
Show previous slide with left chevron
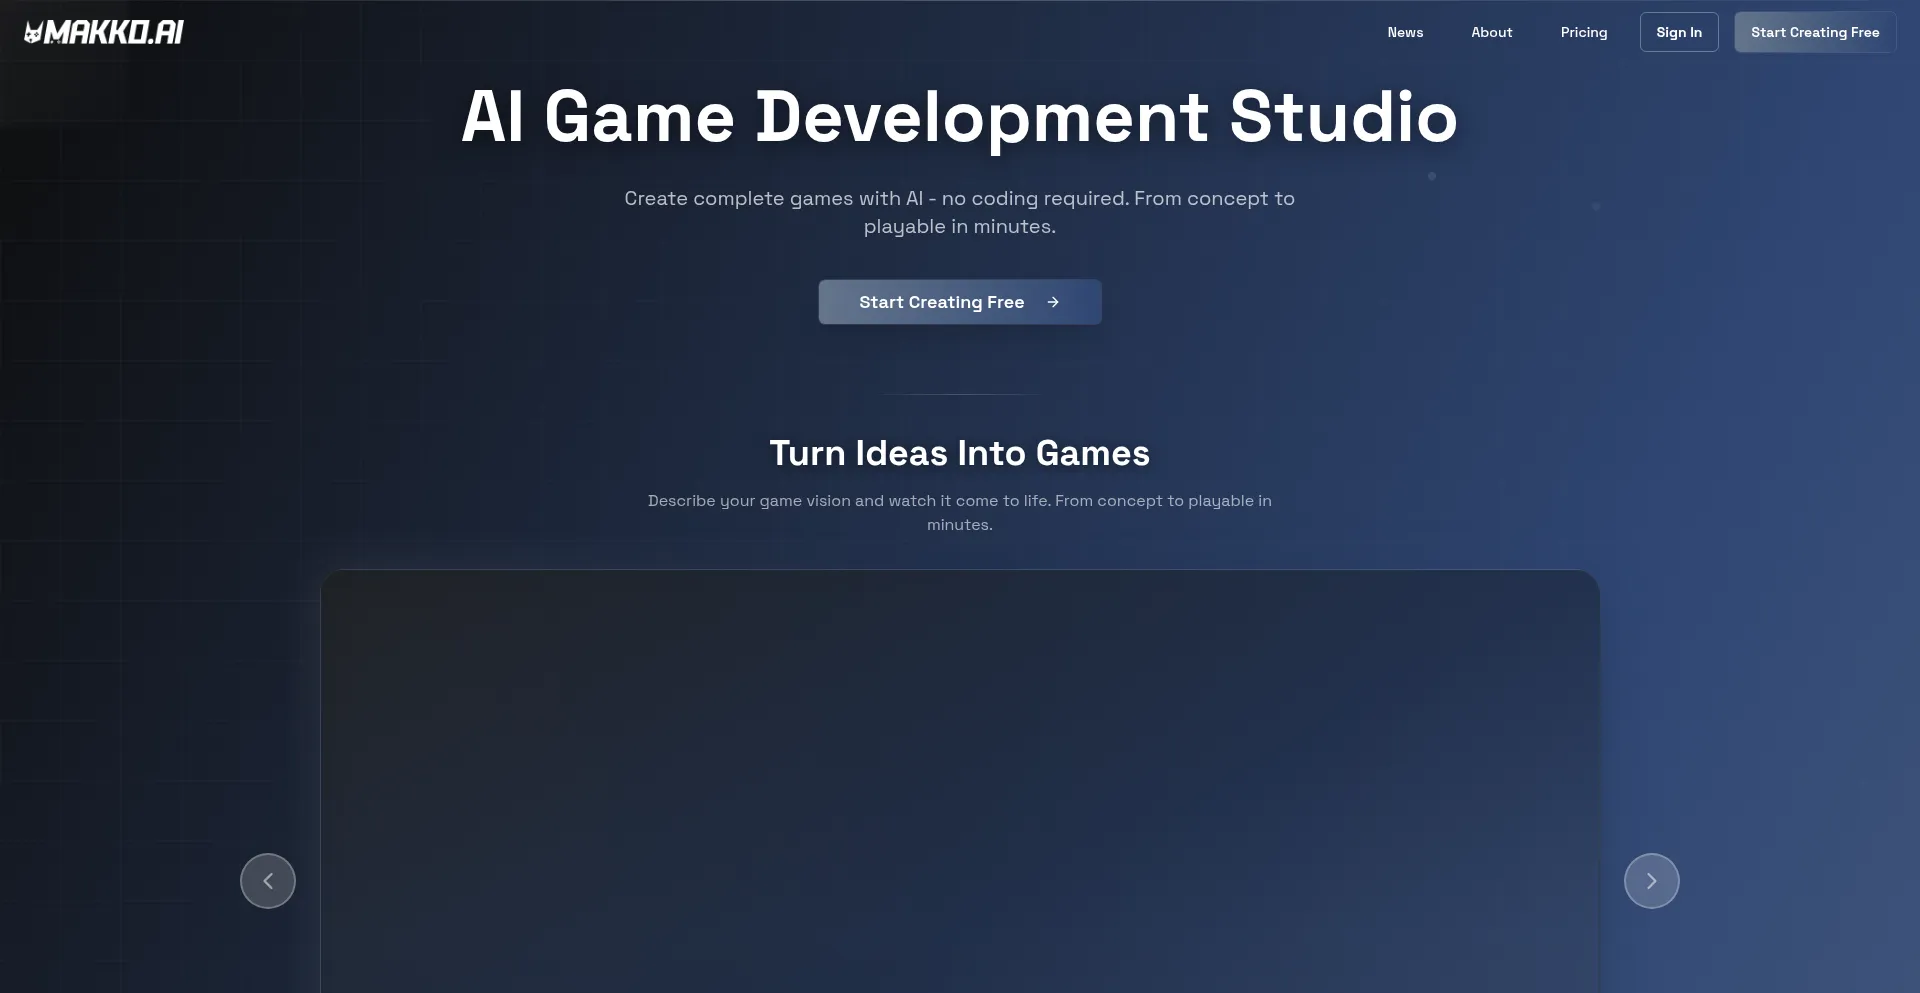[268, 881]
